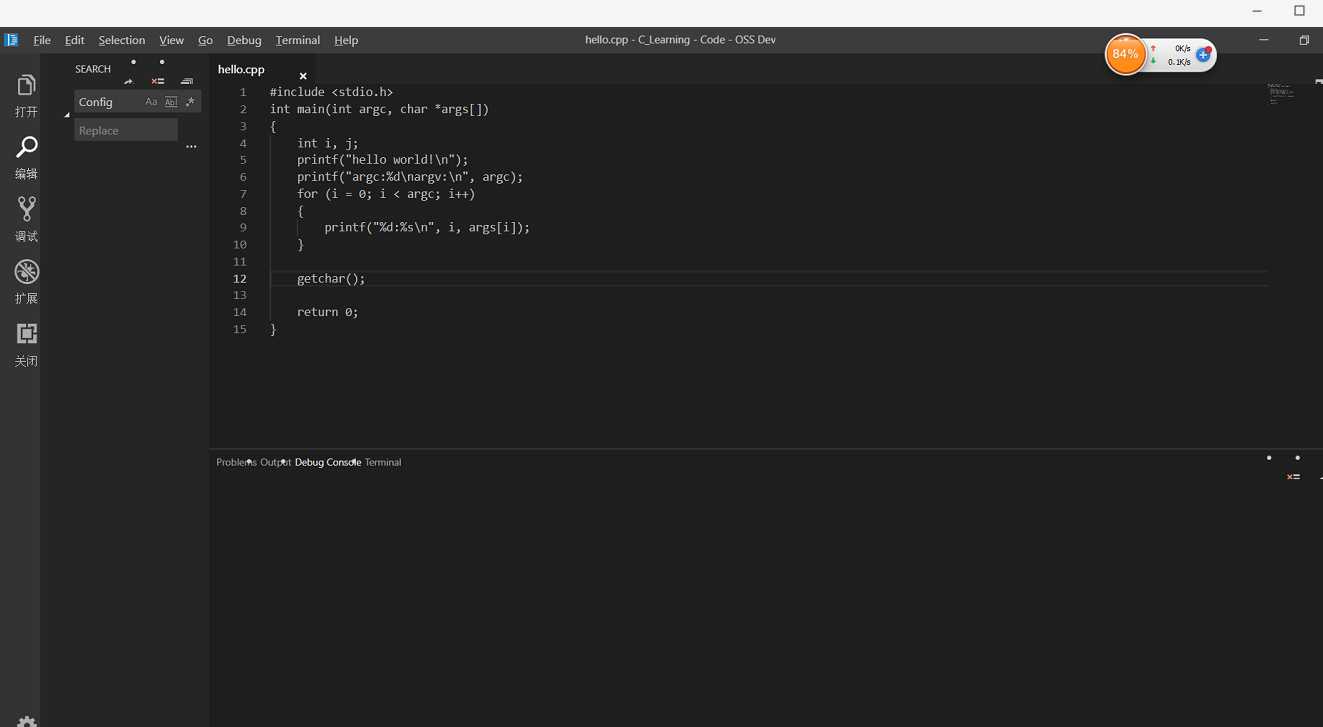Click the return 0; line
This screenshot has width=1323, height=727.
pos(327,312)
